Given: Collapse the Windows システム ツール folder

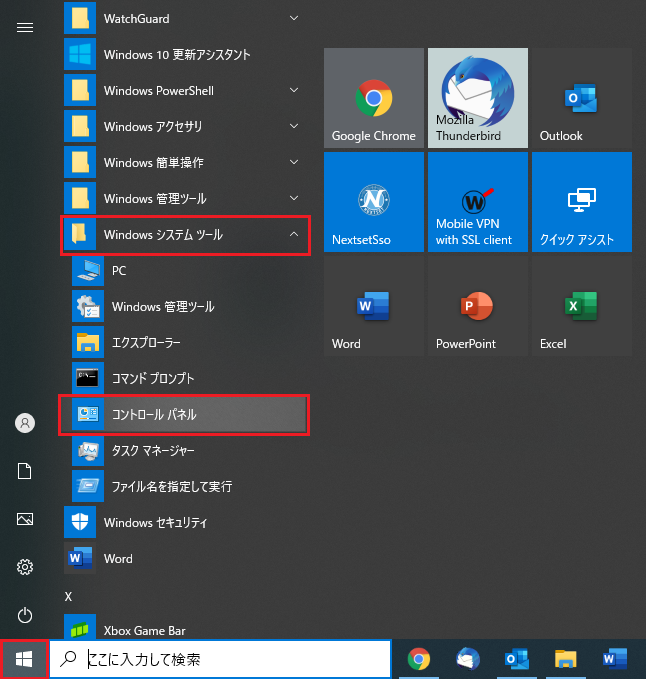Looking at the screenshot, I should (185, 235).
